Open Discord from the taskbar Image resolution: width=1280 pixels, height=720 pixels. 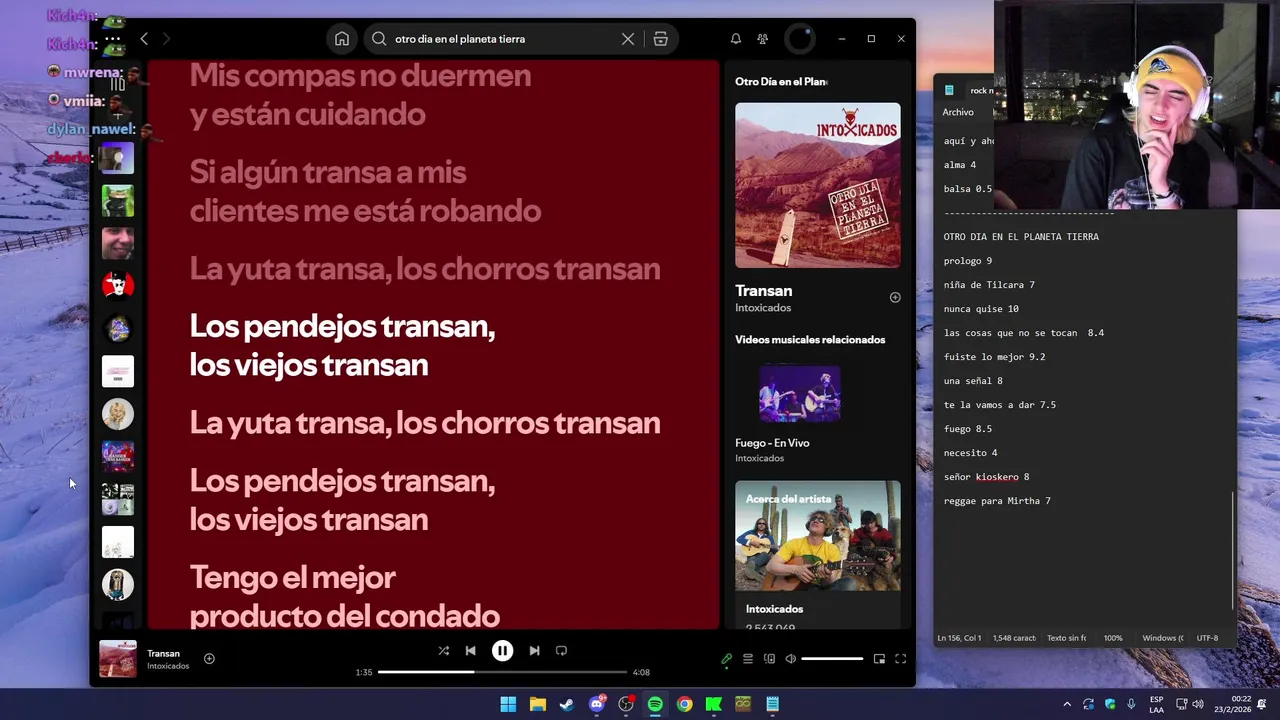pyautogui.click(x=597, y=704)
